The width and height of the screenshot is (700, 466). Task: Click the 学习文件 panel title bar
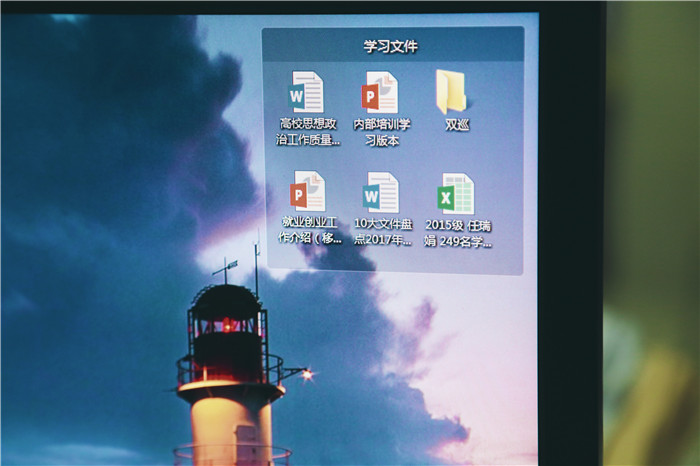click(x=392, y=46)
